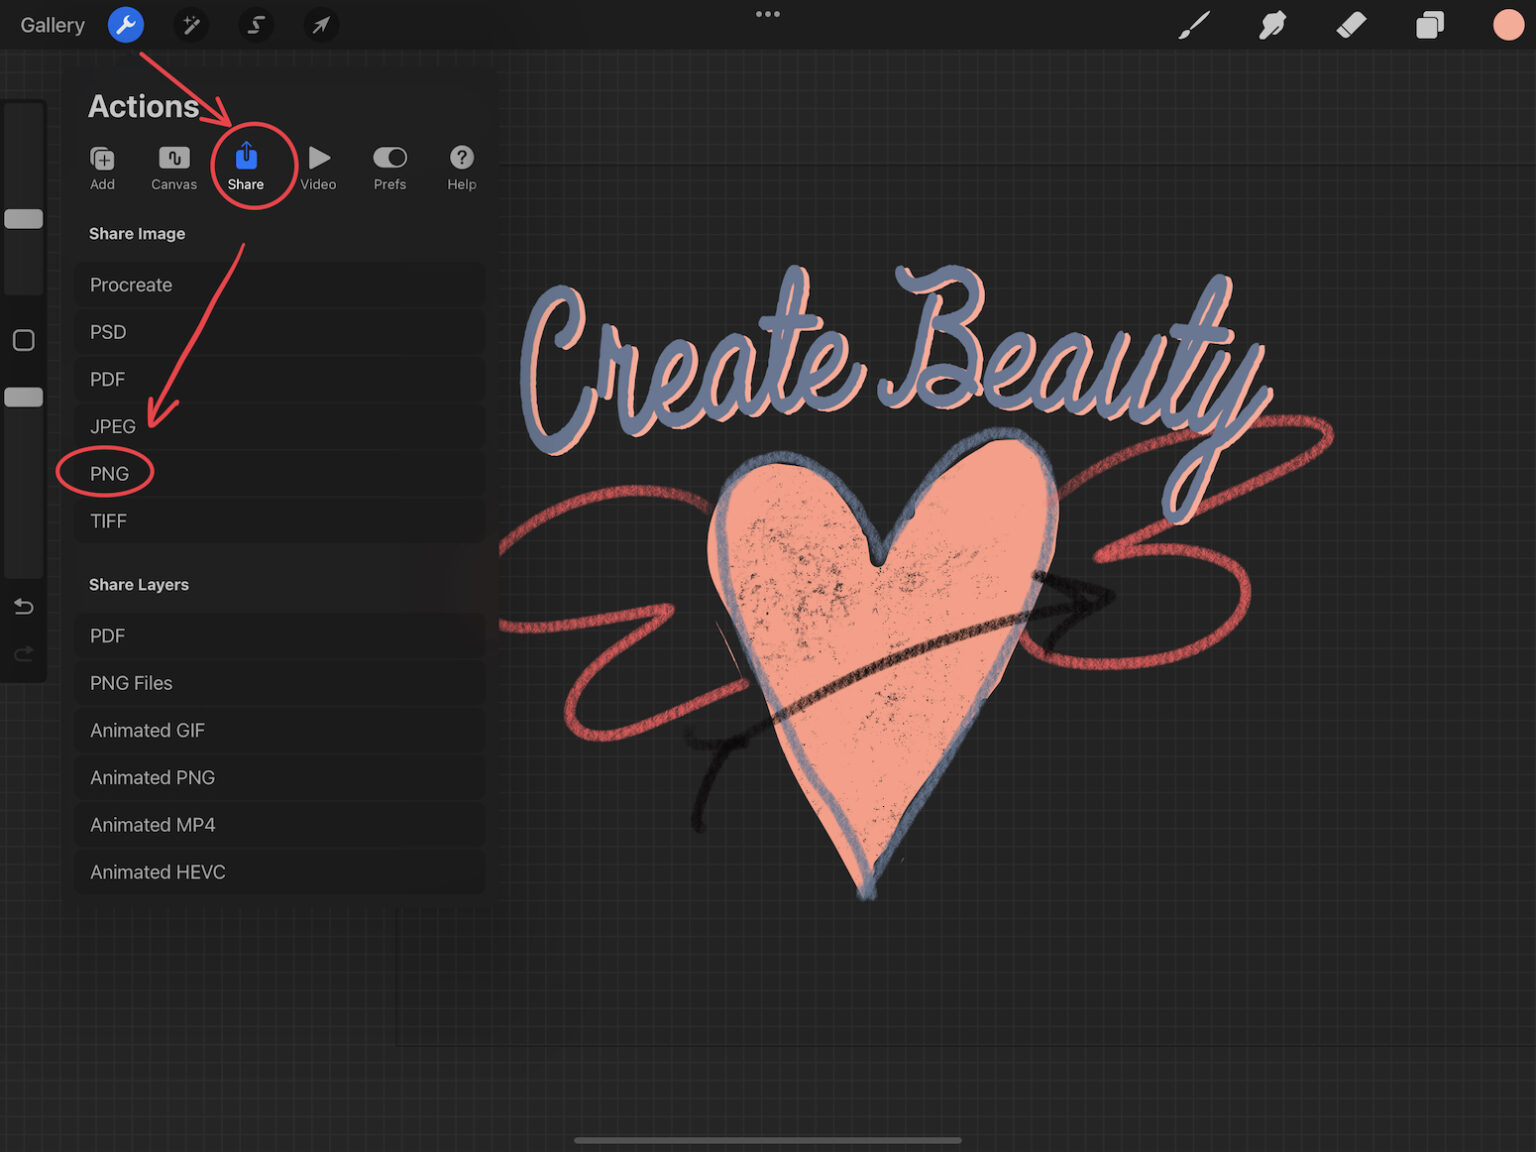Open the Actions wrench menu
The width and height of the screenshot is (1536, 1152).
(x=125, y=25)
